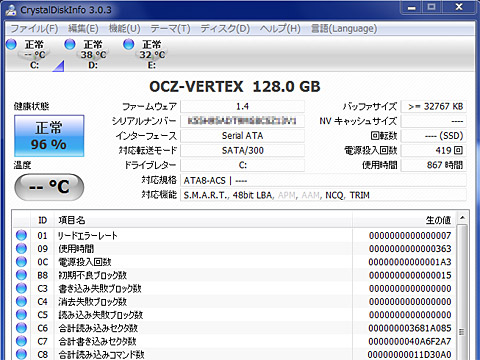This screenshot has height=360, width=480.
Task: Click the SATA/300 transfer mode field
Action: pyautogui.click(x=242, y=150)
